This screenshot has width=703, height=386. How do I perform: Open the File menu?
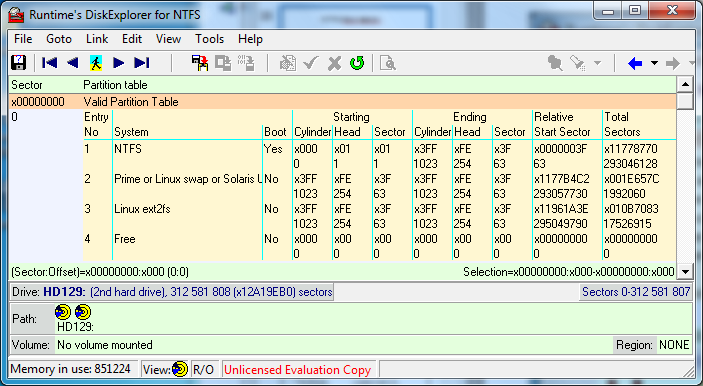pyautogui.click(x=23, y=39)
